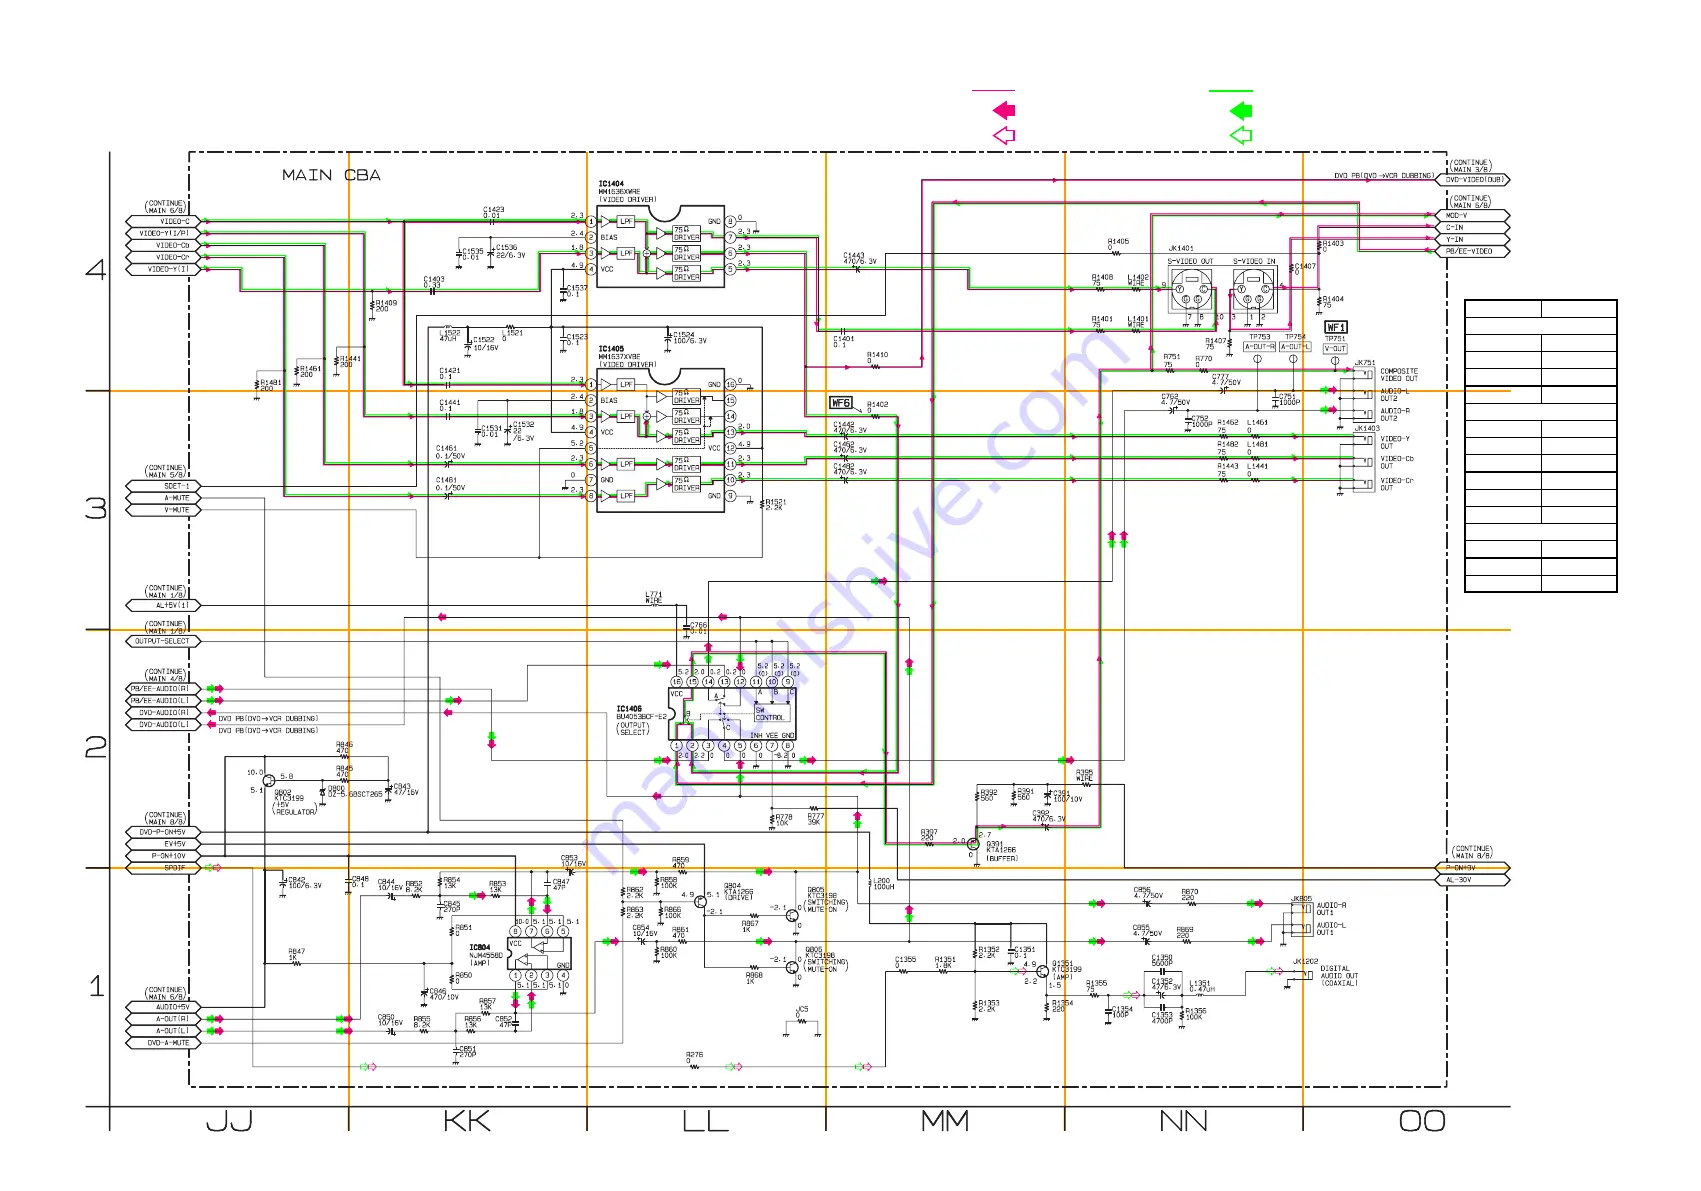Select the WF6 waveform marker box
The height and width of the screenshot is (1191, 1701).
(x=841, y=403)
